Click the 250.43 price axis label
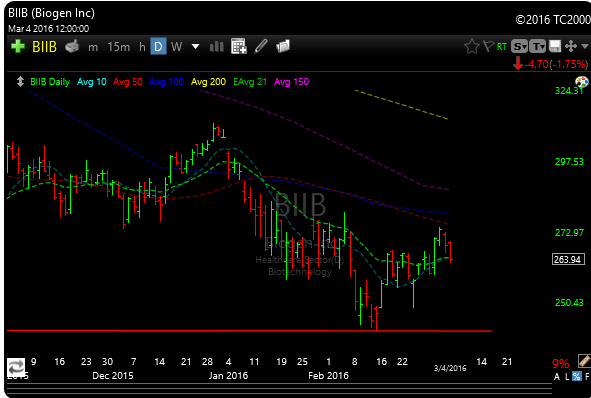Screen dimensions: 591x398 [569, 303]
